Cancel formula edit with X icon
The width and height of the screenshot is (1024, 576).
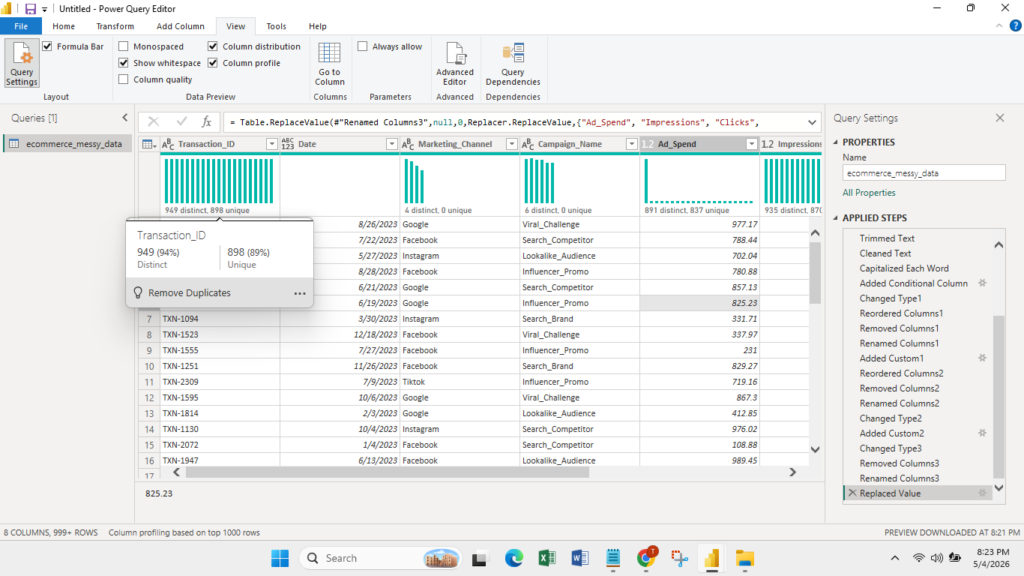tap(153, 121)
